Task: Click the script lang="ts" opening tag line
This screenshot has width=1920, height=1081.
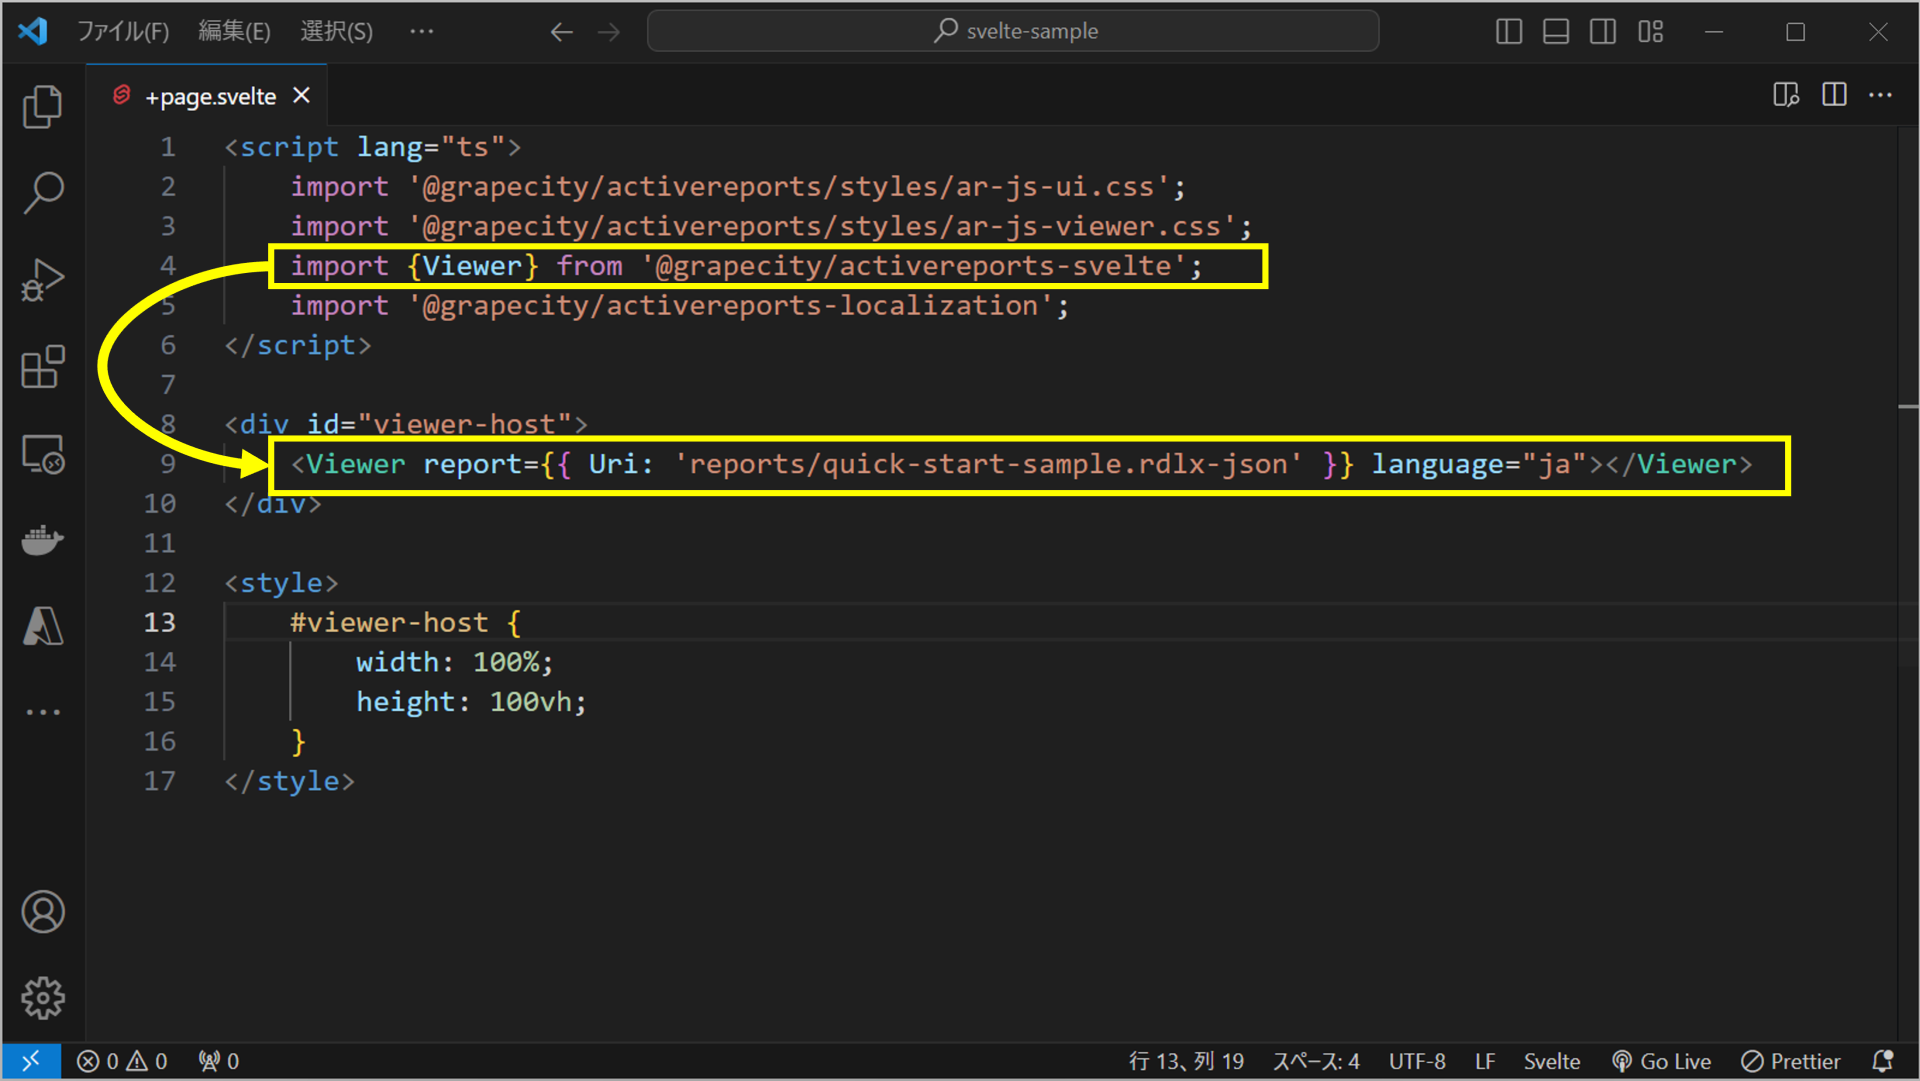Action: [x=372, y=147]
